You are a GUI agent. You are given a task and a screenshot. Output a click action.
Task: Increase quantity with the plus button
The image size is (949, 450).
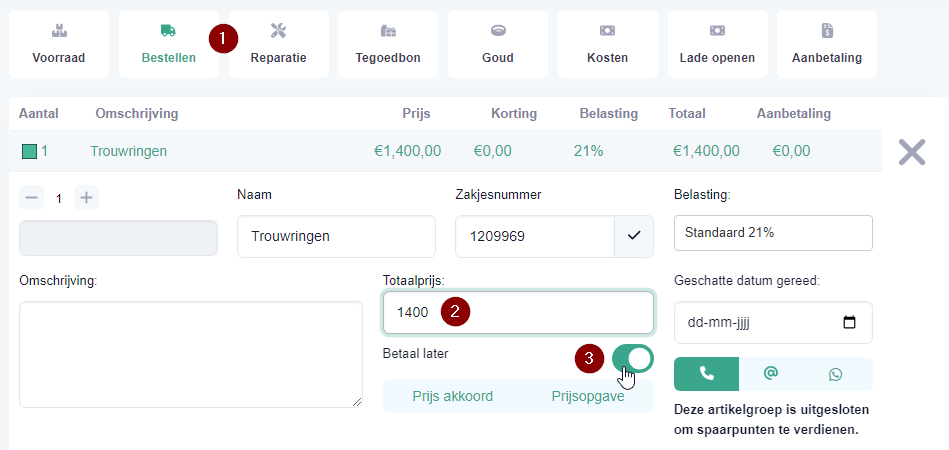point(87,198)
